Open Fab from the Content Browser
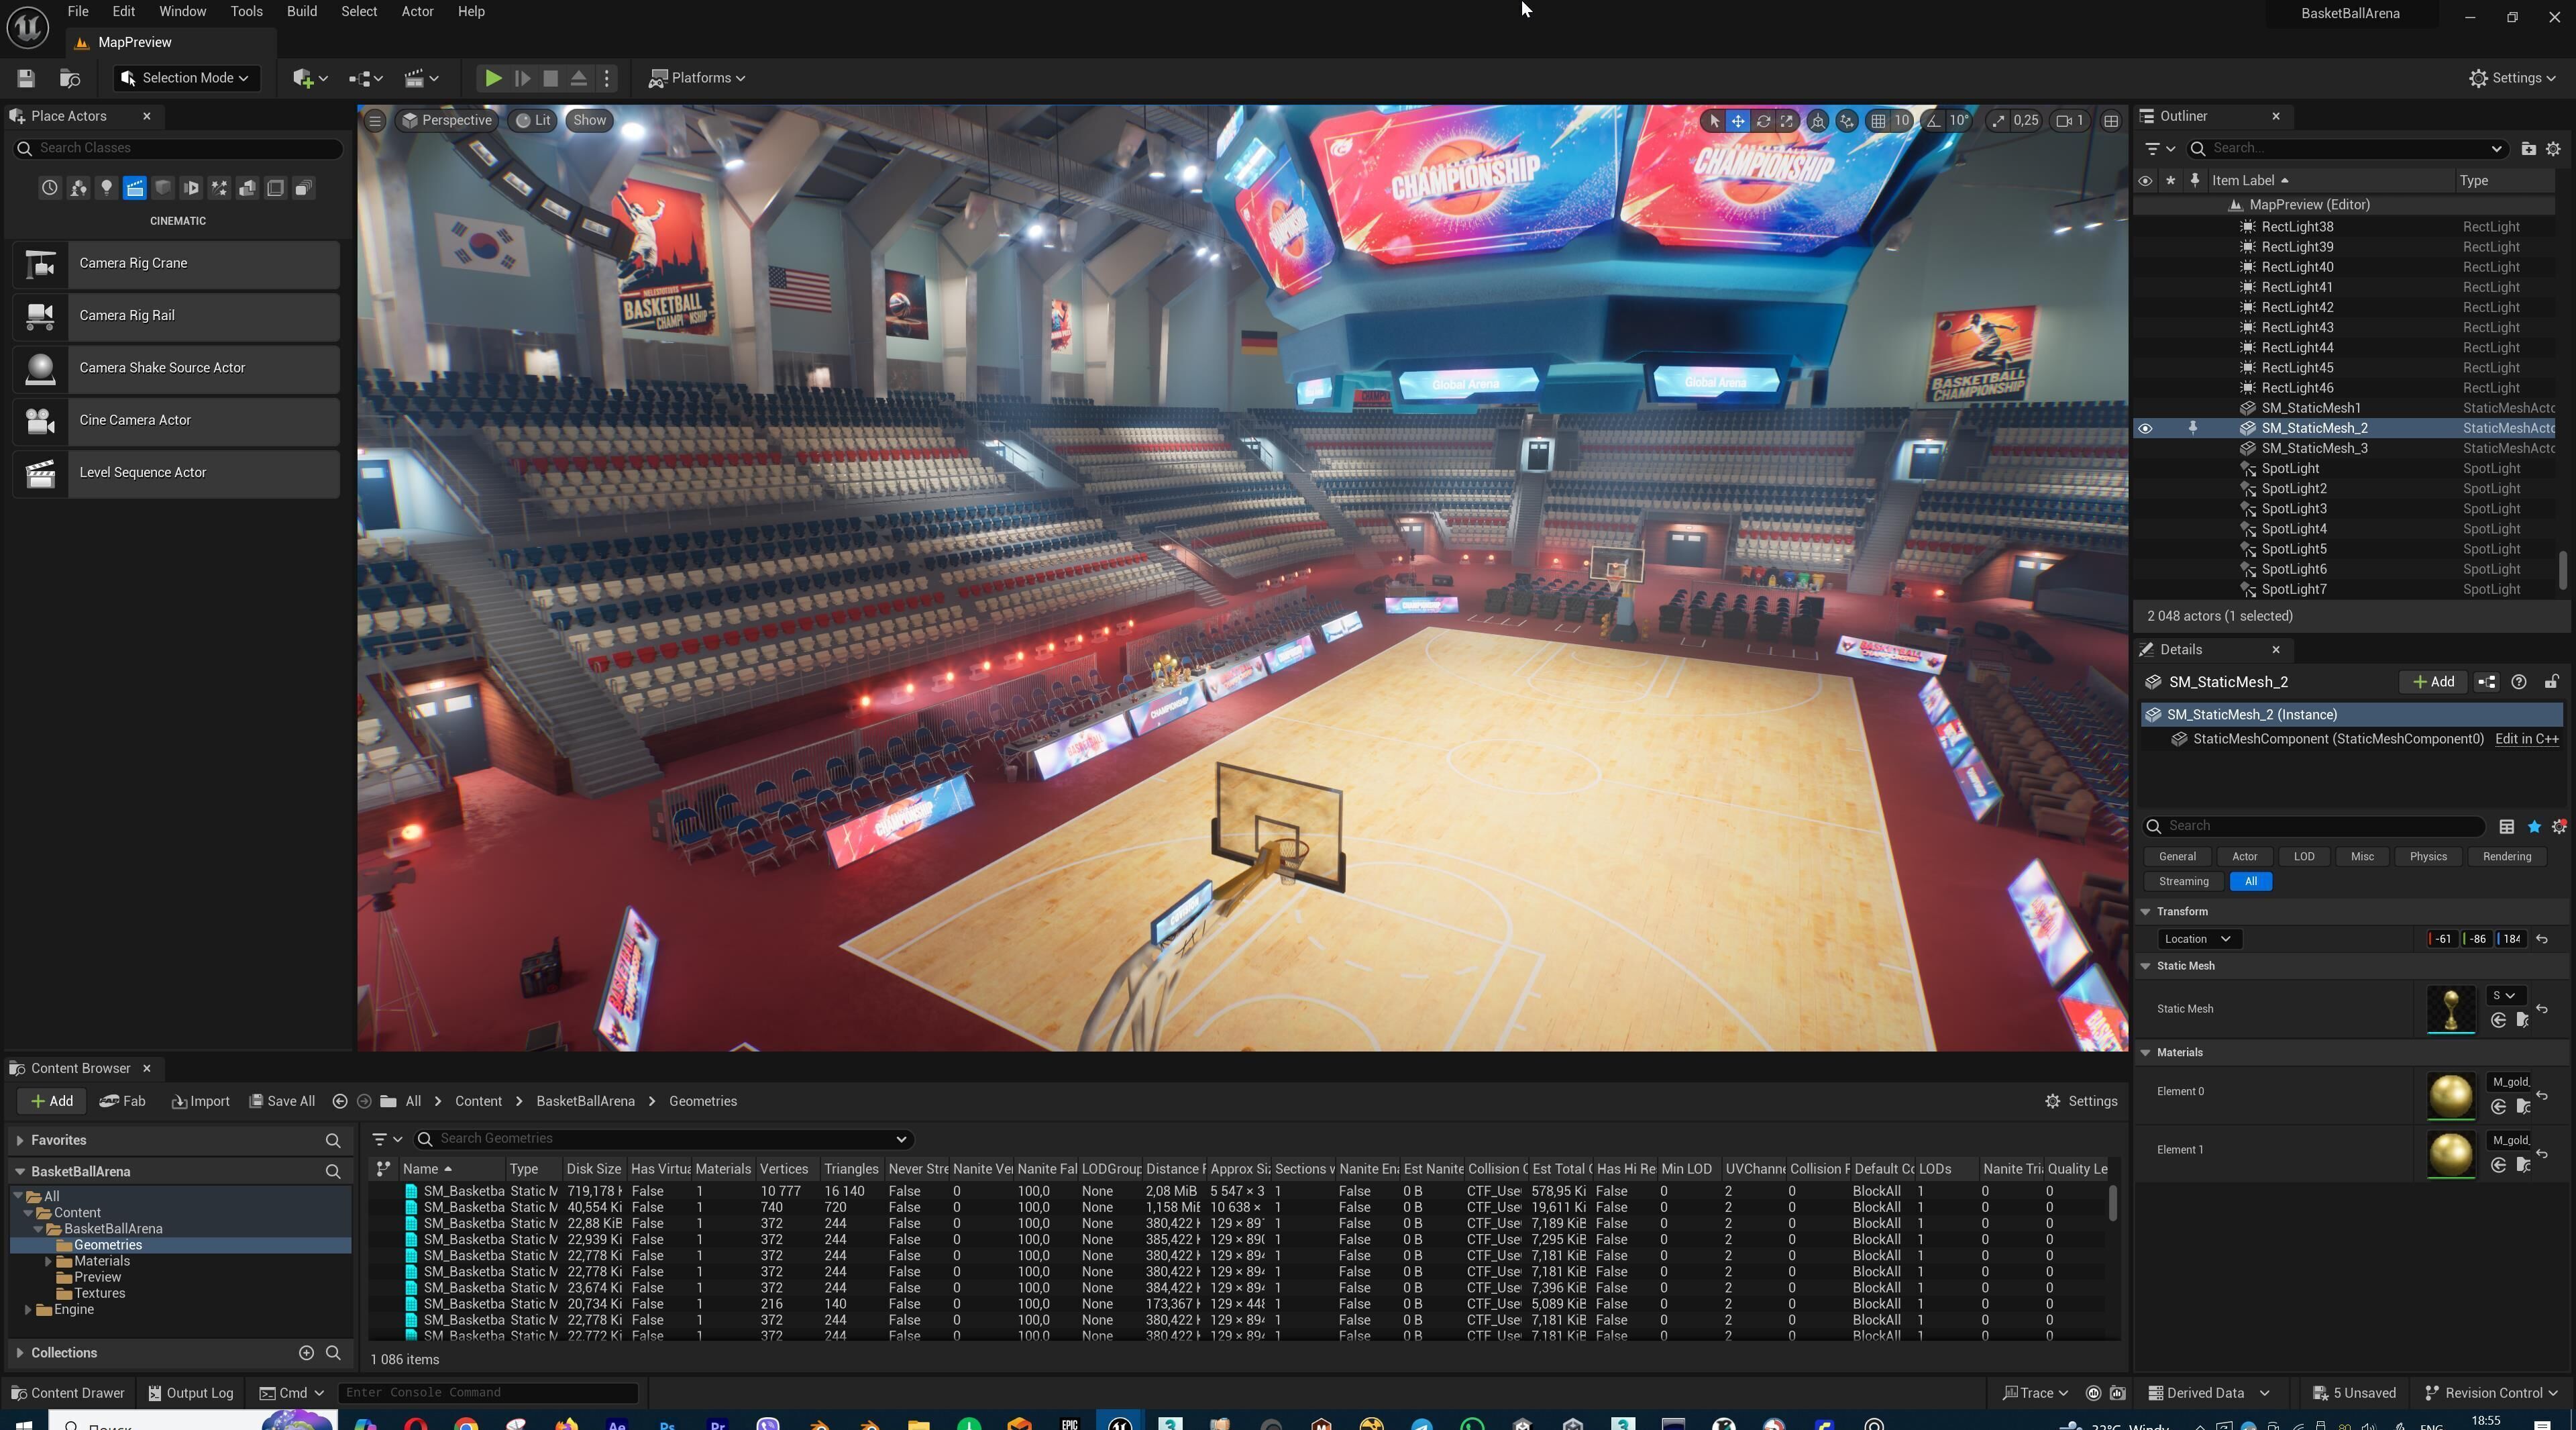Screen dimensions: 2576x1430 pyautogui.click(x=123, y=1101)
